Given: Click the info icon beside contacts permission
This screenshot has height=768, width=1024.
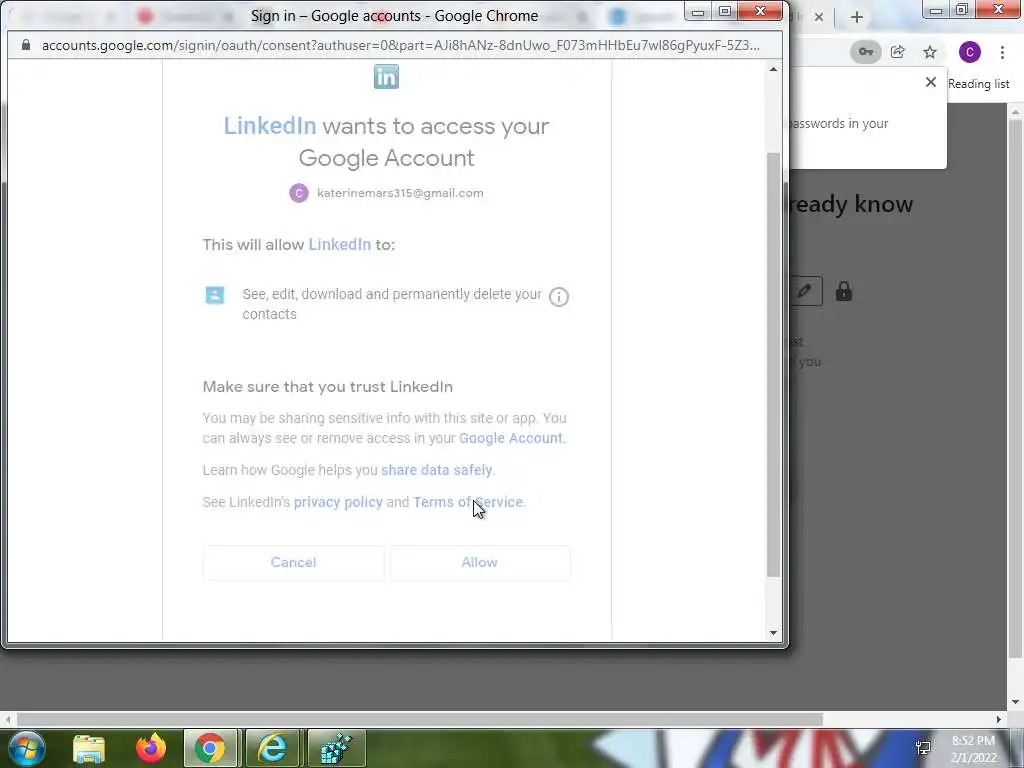Looking at the screenshot, I should pyautogui.click(x=558, y=296).
